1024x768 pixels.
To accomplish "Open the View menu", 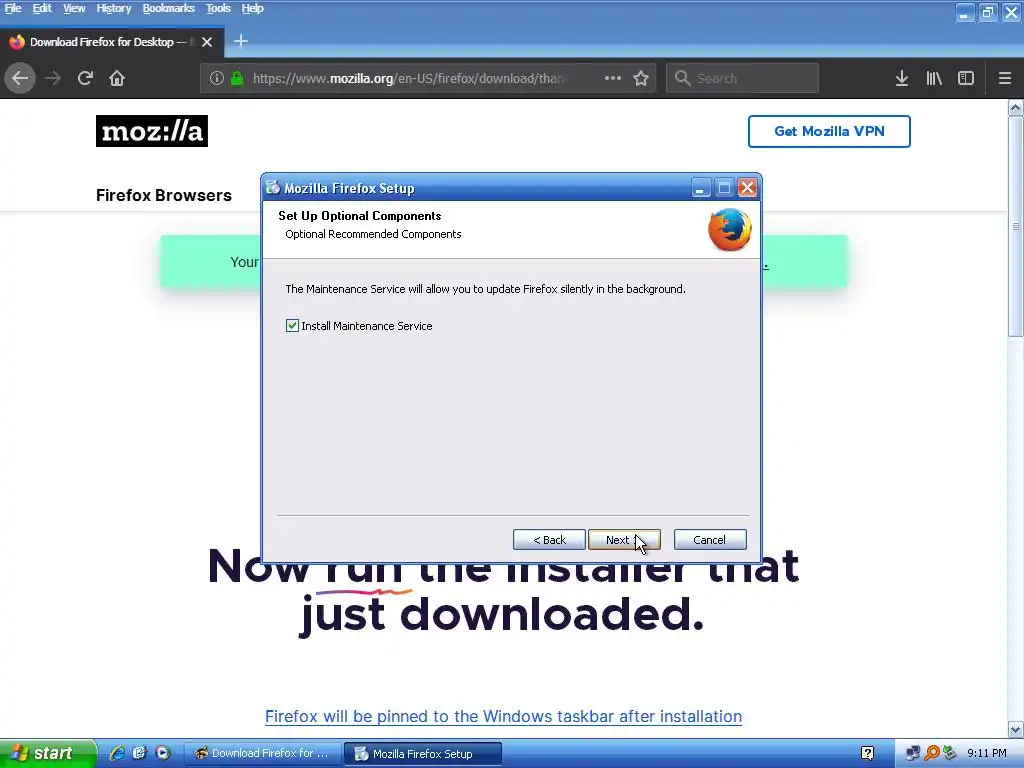I will click(x=74, y=8).
